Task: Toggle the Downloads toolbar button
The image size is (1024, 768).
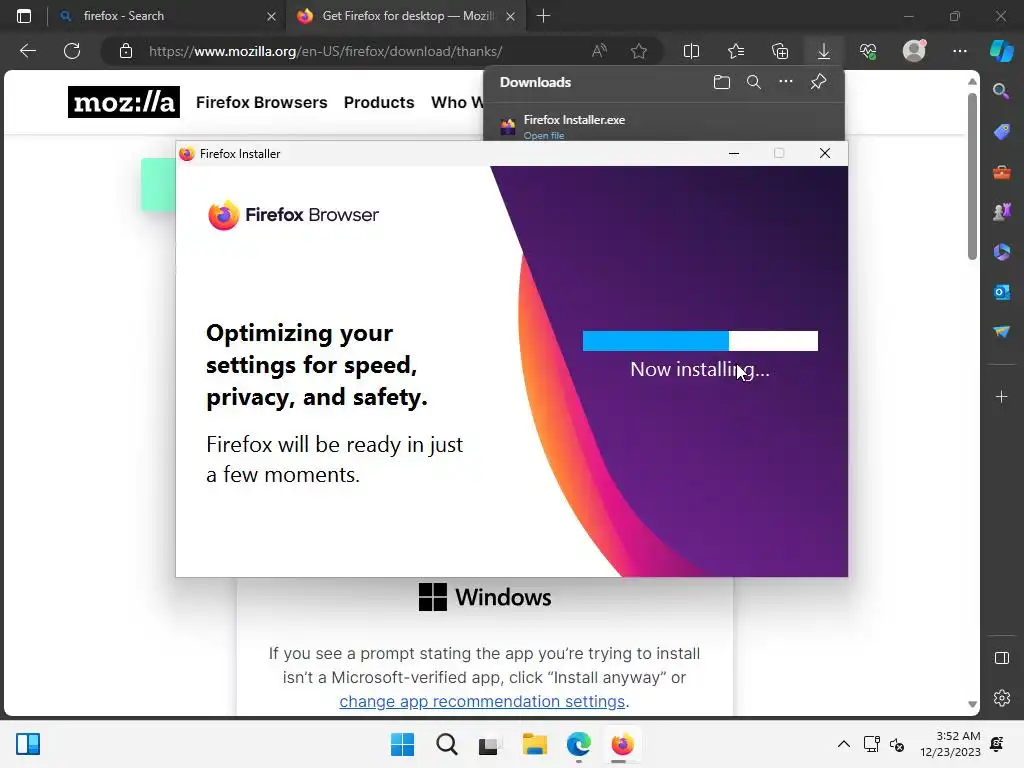Action: coord(824,51)
